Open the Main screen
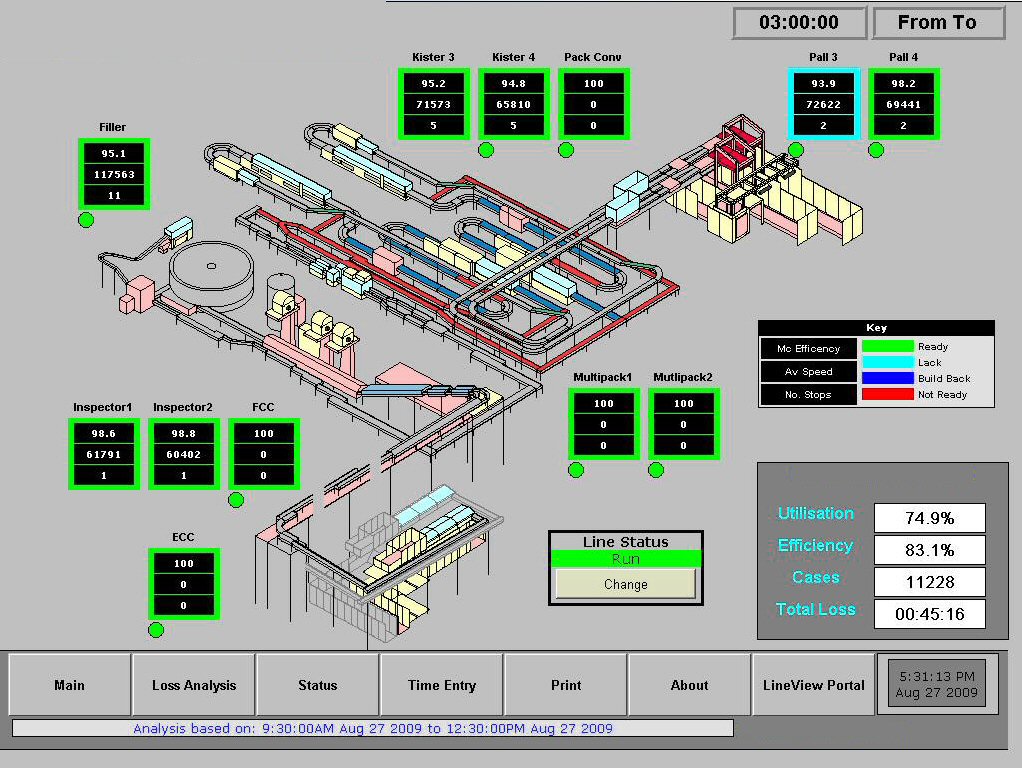Image resolution: width=1022 pixels, height=768 pixels. point(70,685)
